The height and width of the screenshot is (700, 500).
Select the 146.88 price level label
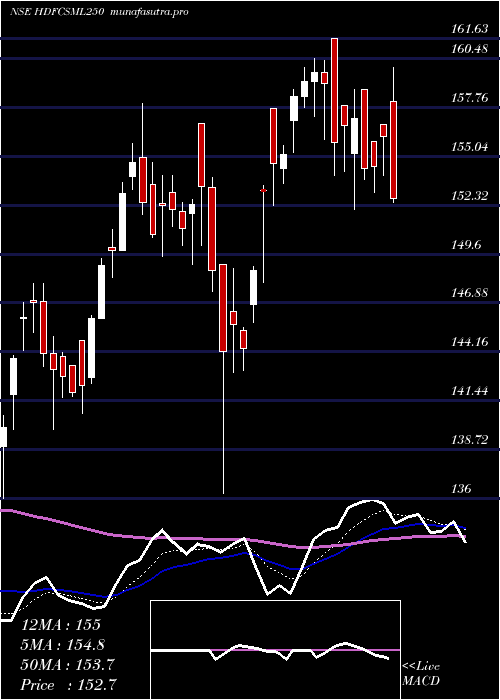469,293
